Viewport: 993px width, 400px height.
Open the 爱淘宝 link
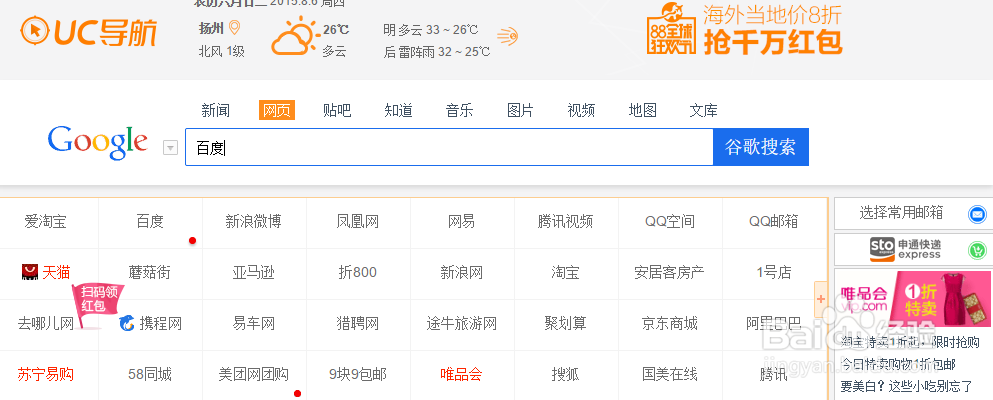point(46,222)
